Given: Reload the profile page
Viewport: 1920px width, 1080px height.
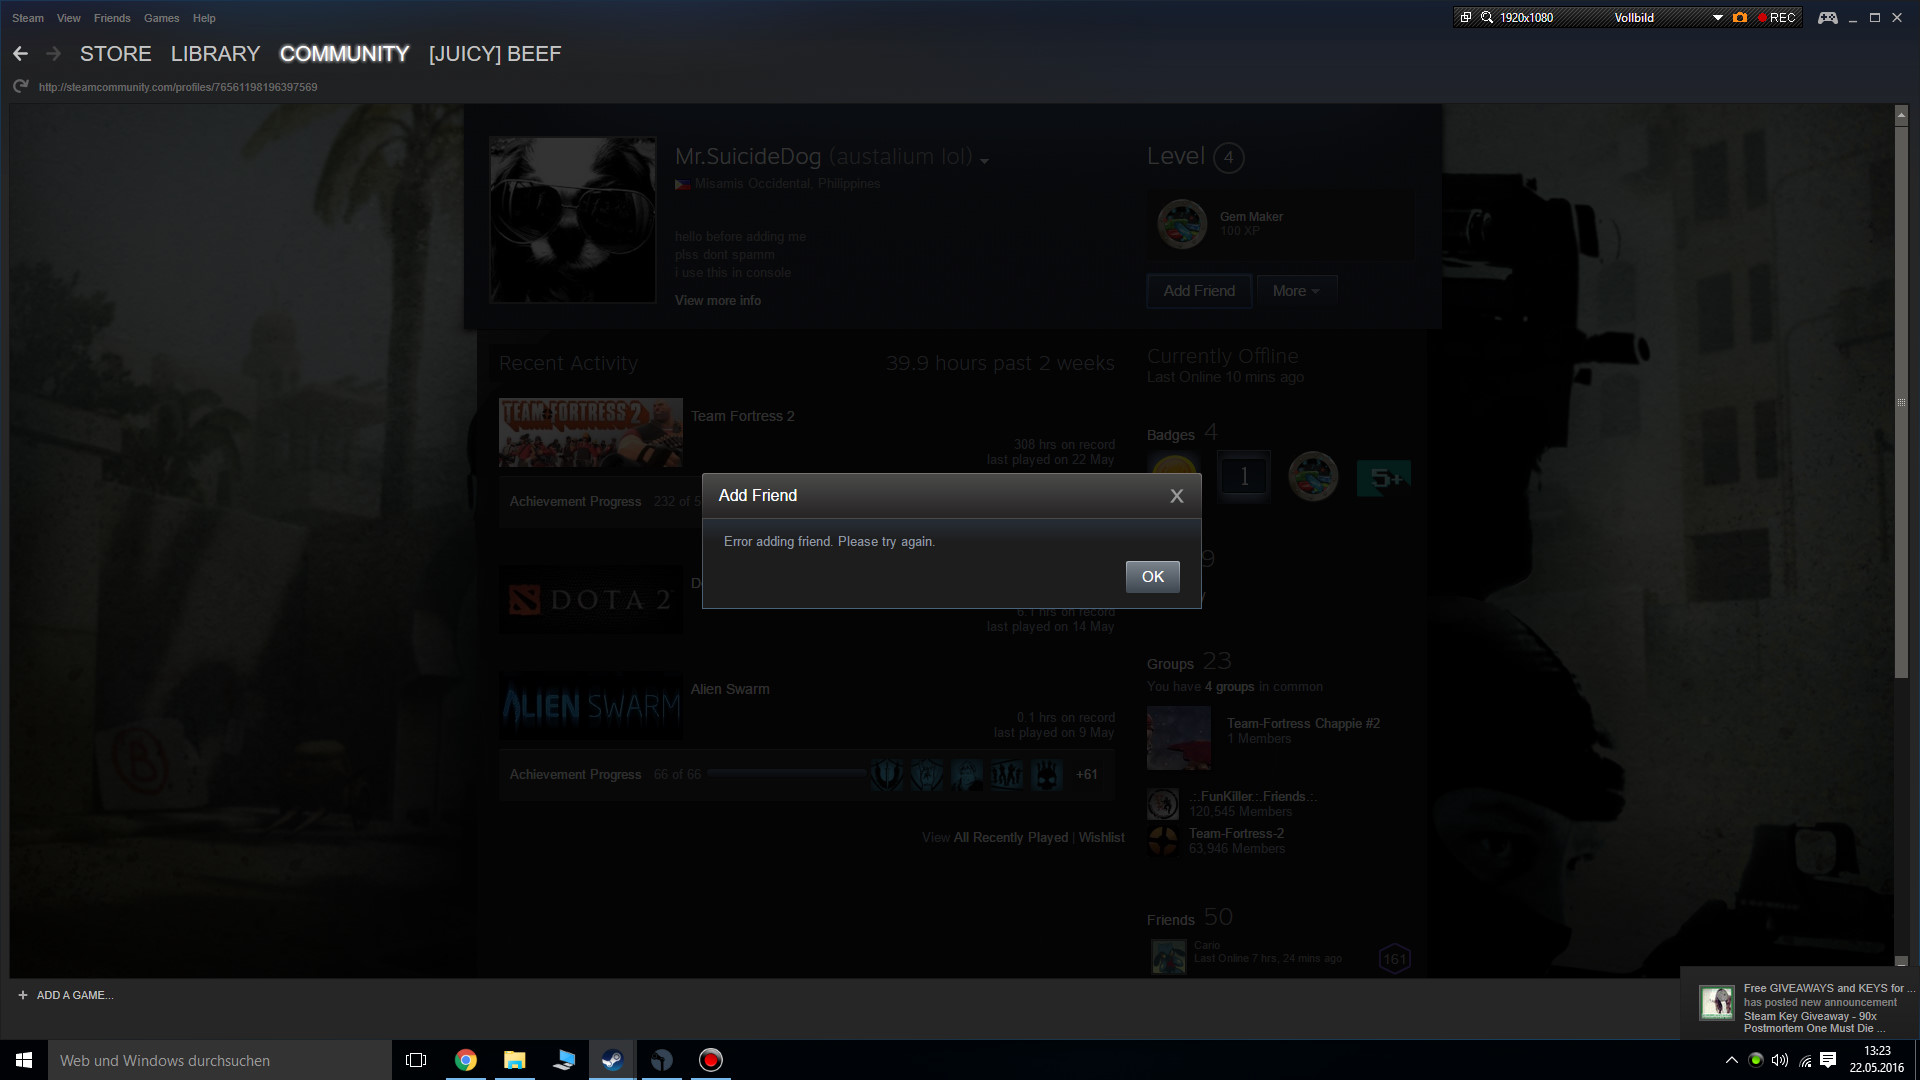Looking at the screenshot, I should [x=20, y=87].
